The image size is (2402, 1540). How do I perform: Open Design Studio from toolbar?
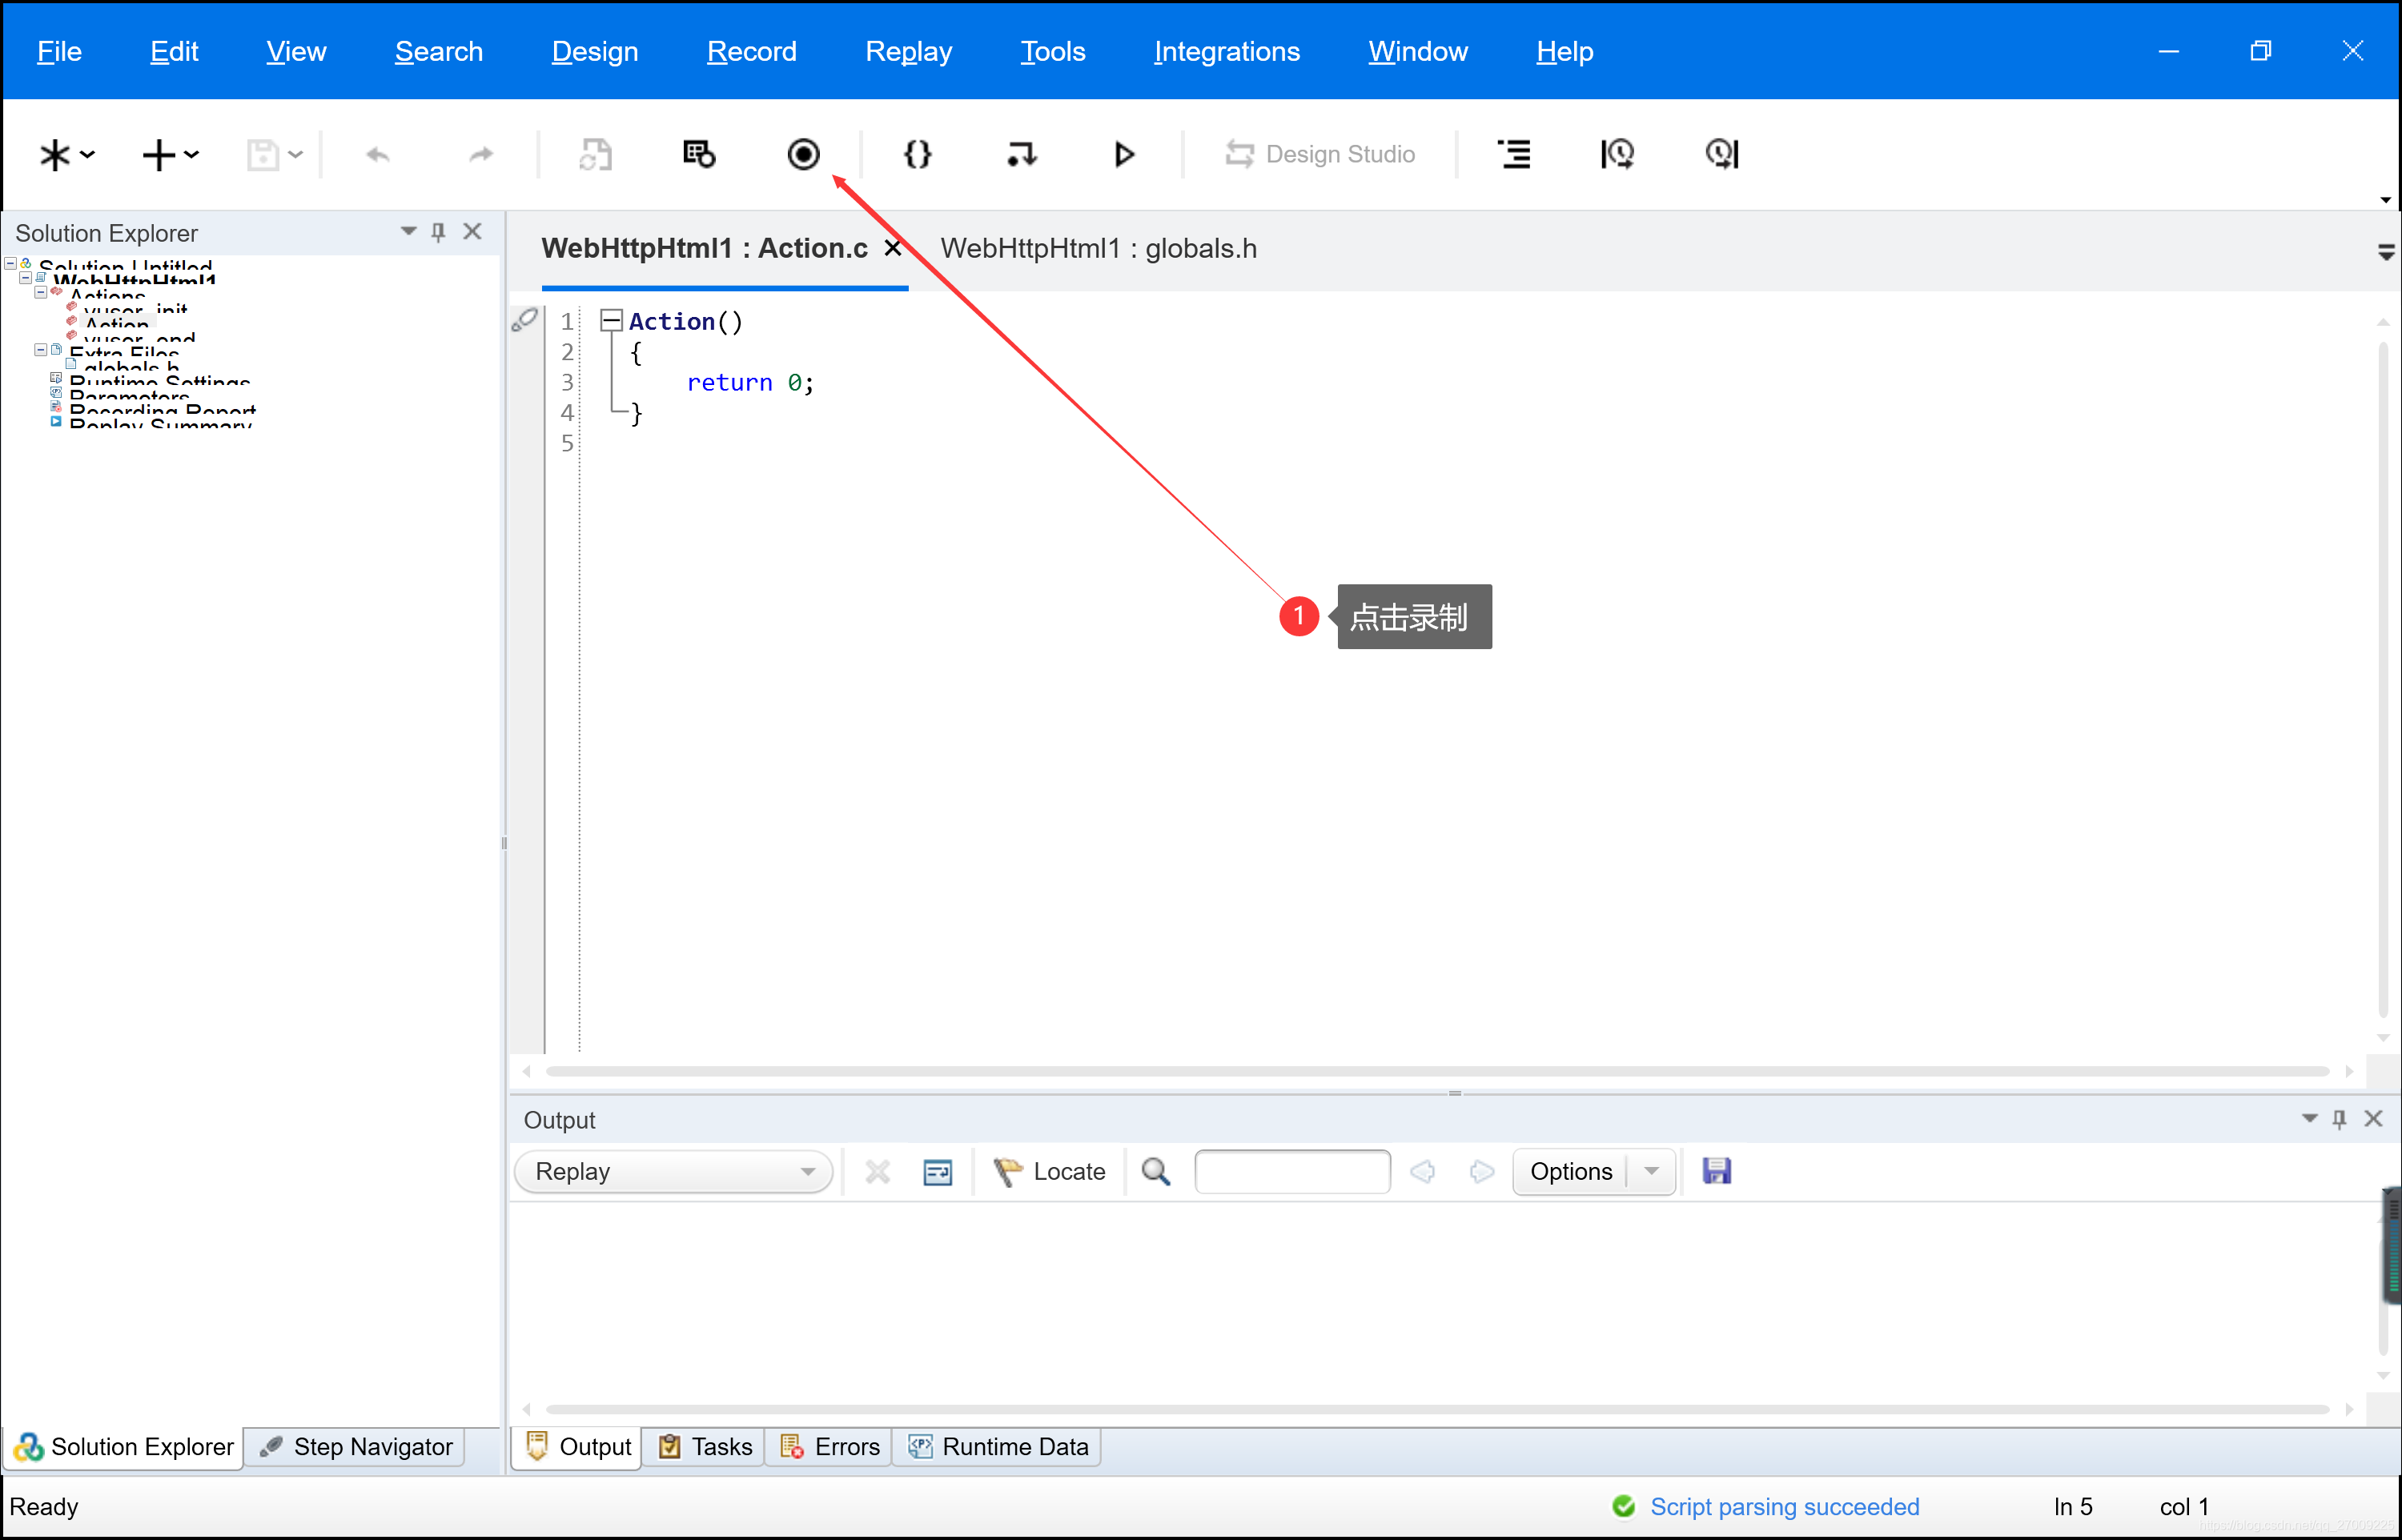1320,154
